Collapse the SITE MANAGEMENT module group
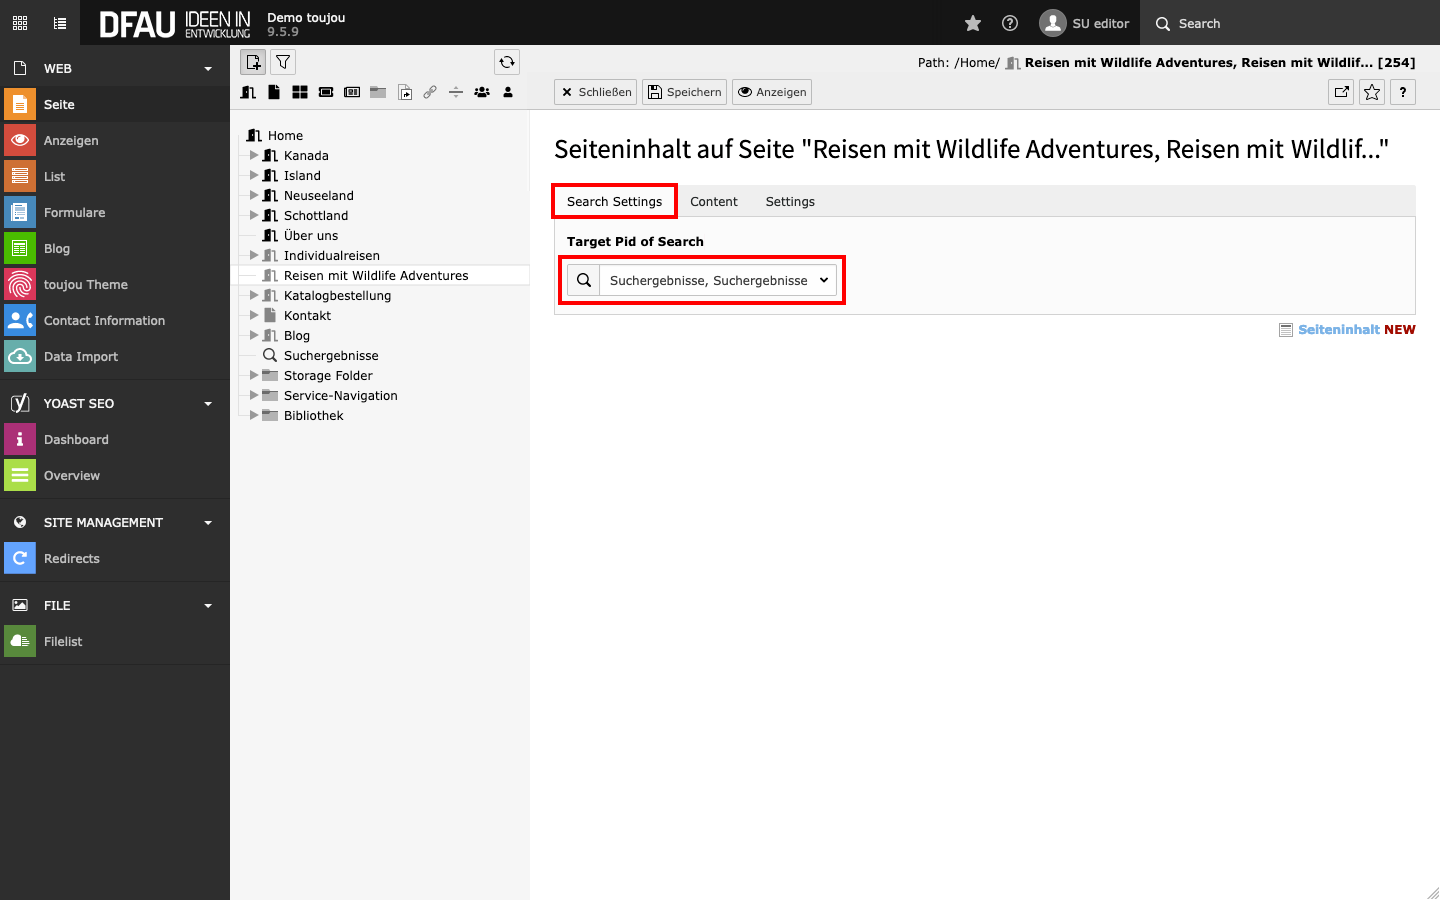This screenshot has width=1440, height=900. tap(208, 523)
